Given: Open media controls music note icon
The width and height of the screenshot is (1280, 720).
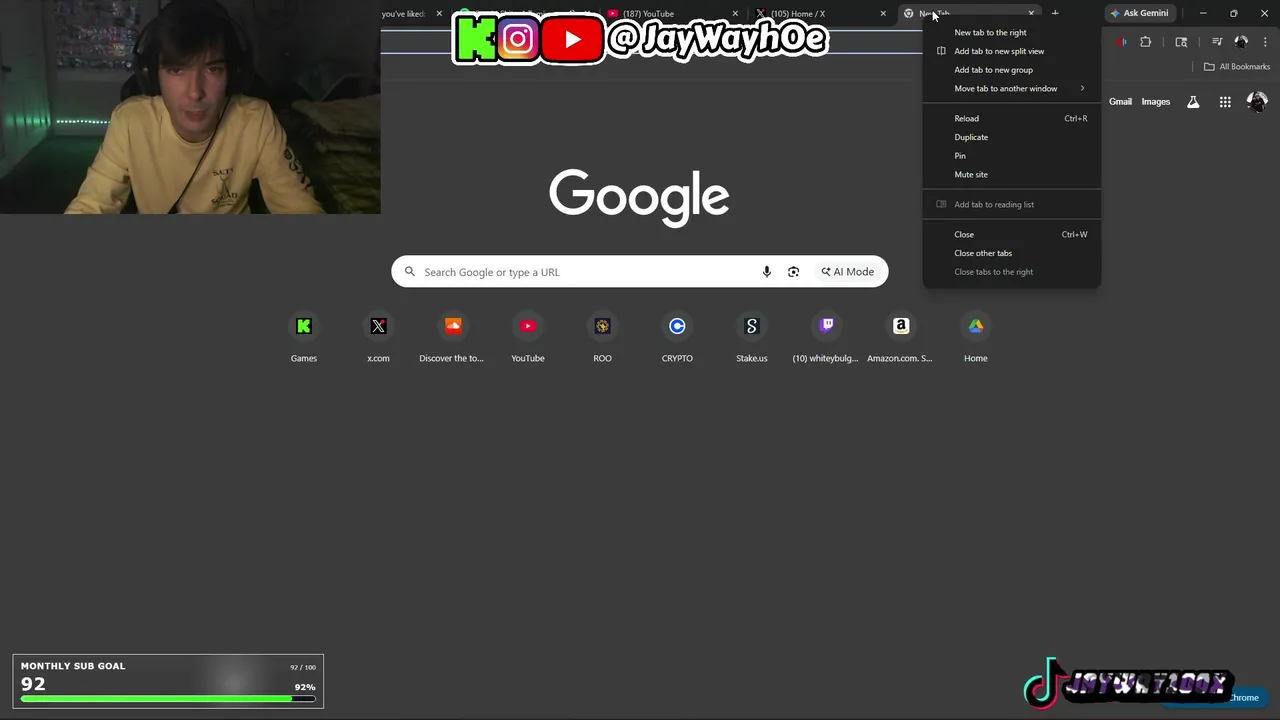Looking at the screenshot, I should coord(1217,42).
